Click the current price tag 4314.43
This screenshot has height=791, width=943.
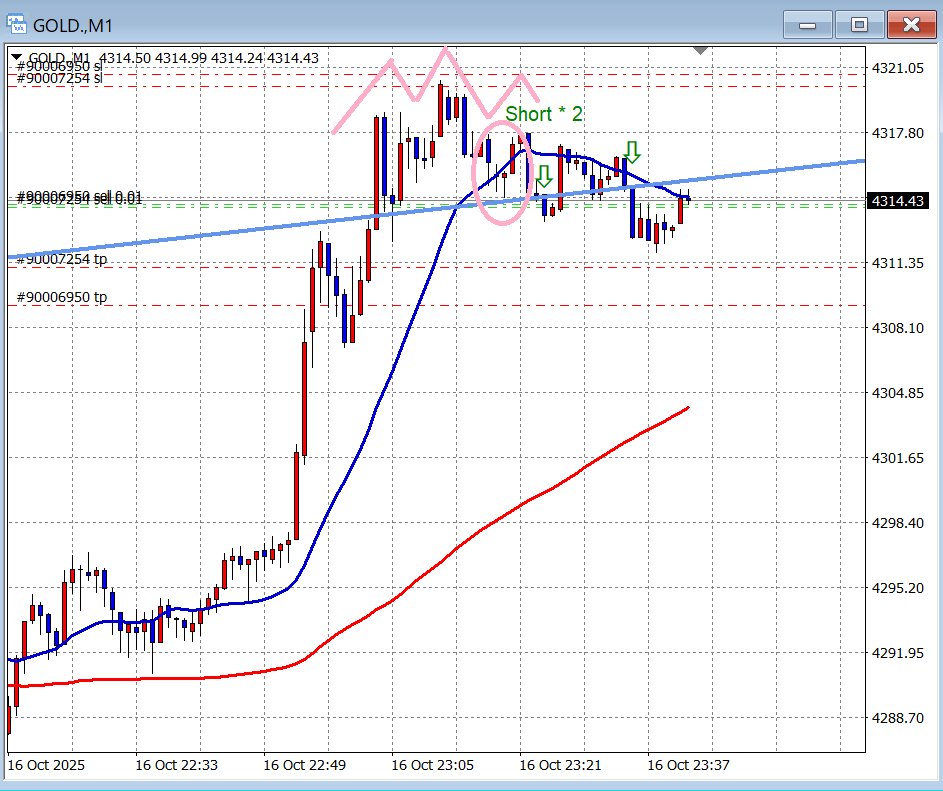pos(896,202)
